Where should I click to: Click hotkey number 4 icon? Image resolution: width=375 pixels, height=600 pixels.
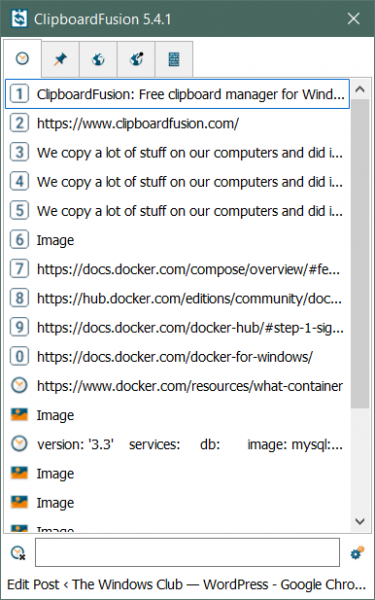(19, 181)
